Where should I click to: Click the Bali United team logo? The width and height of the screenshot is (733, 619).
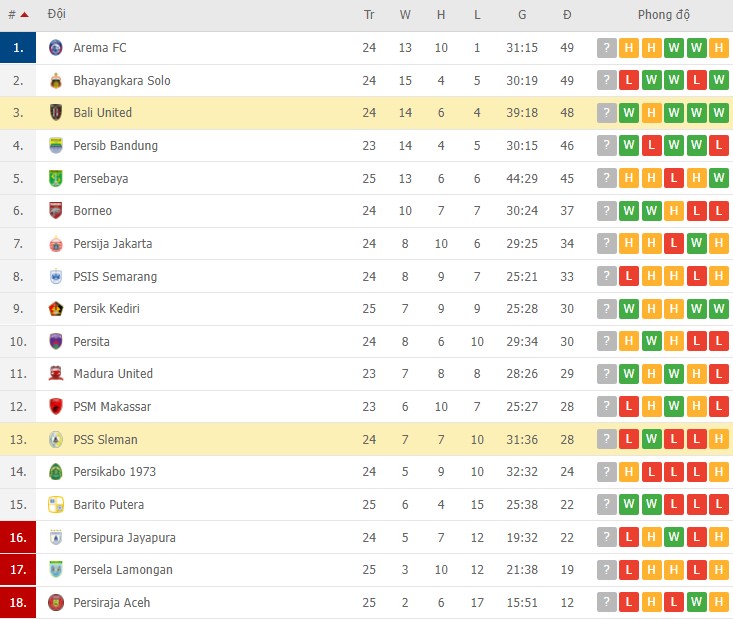tap(55, 113)
